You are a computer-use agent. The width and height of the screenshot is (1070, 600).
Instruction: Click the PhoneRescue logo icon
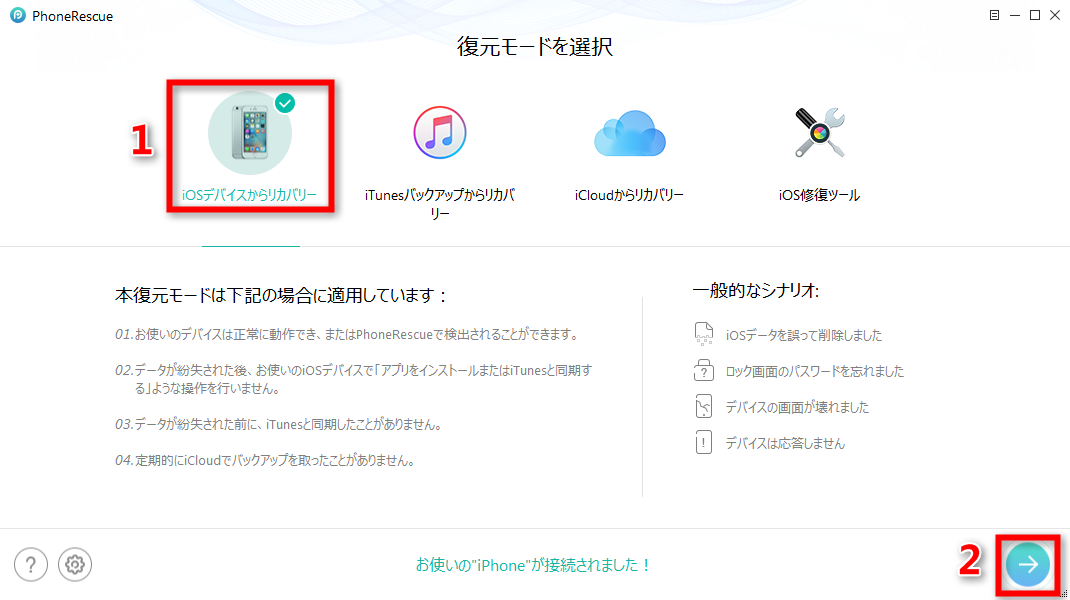point(18,15)
